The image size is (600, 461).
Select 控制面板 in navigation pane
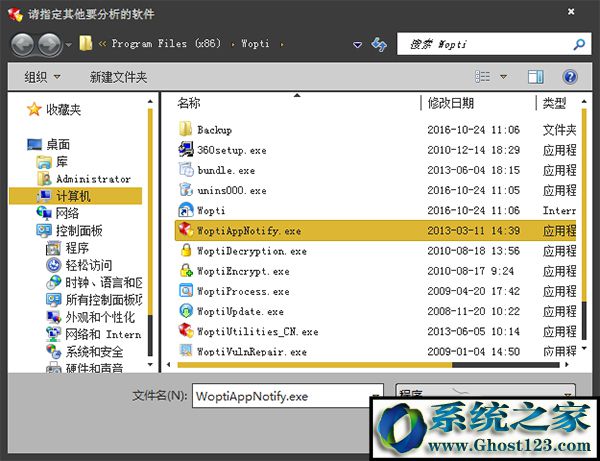point(79,230)
